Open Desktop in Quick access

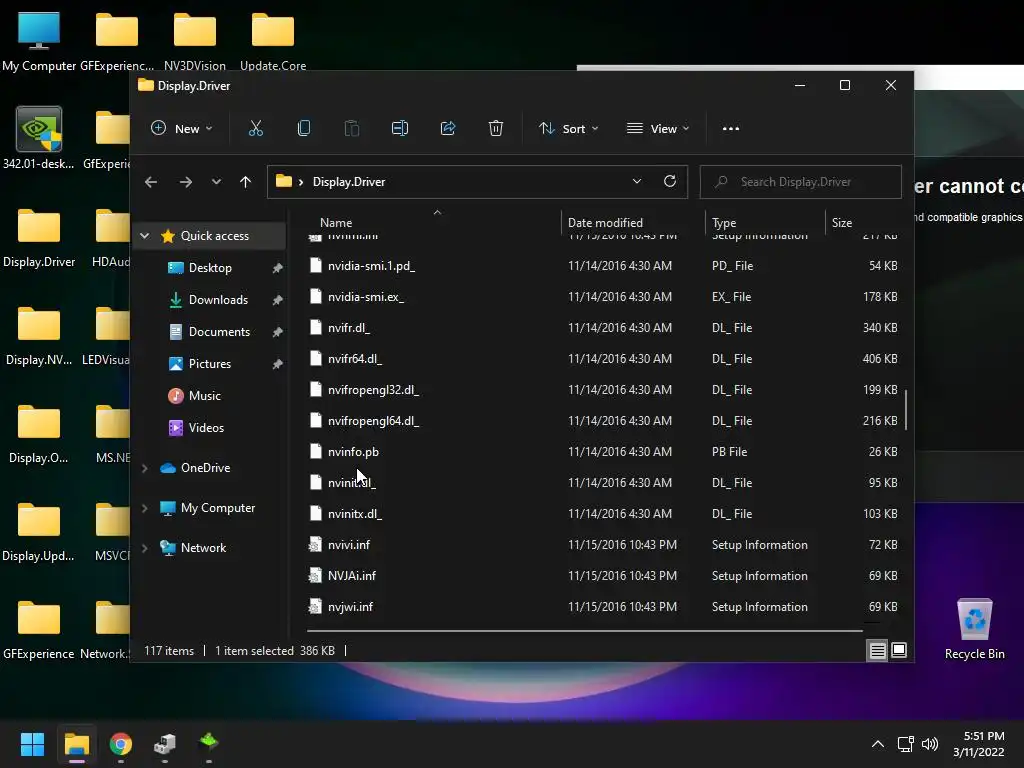coord(210,268)
